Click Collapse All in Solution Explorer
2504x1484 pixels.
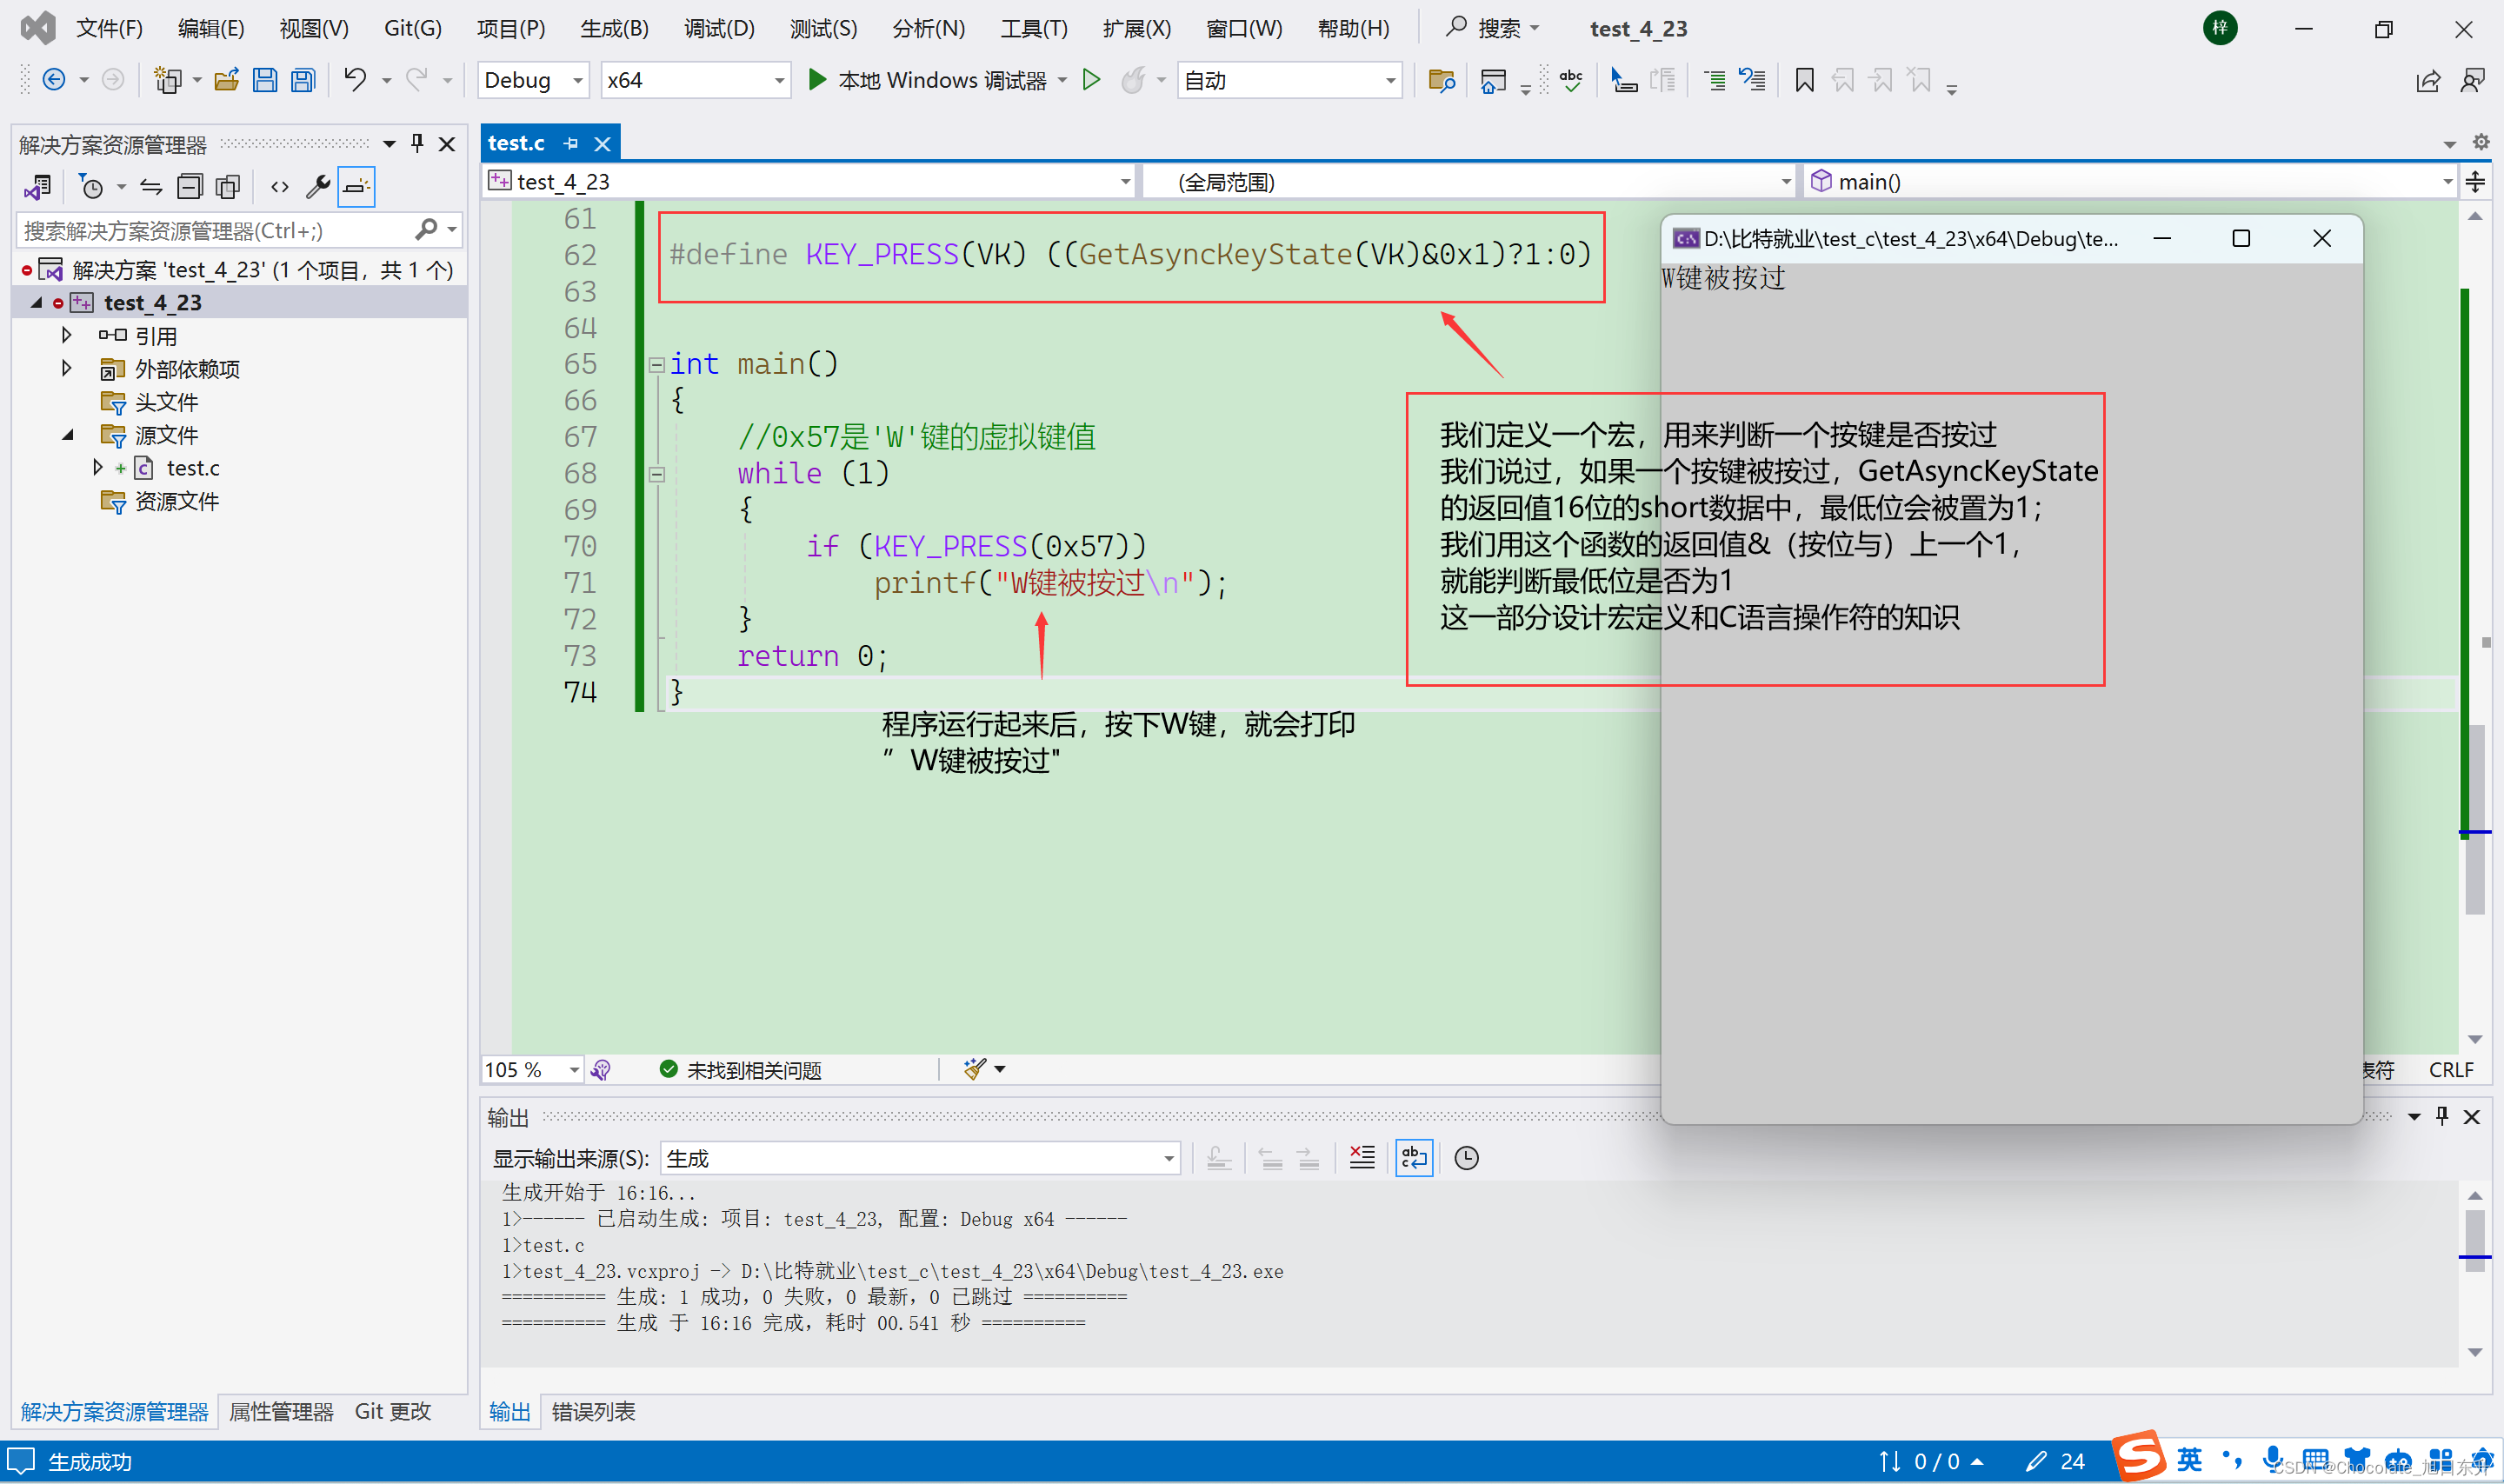189,186
